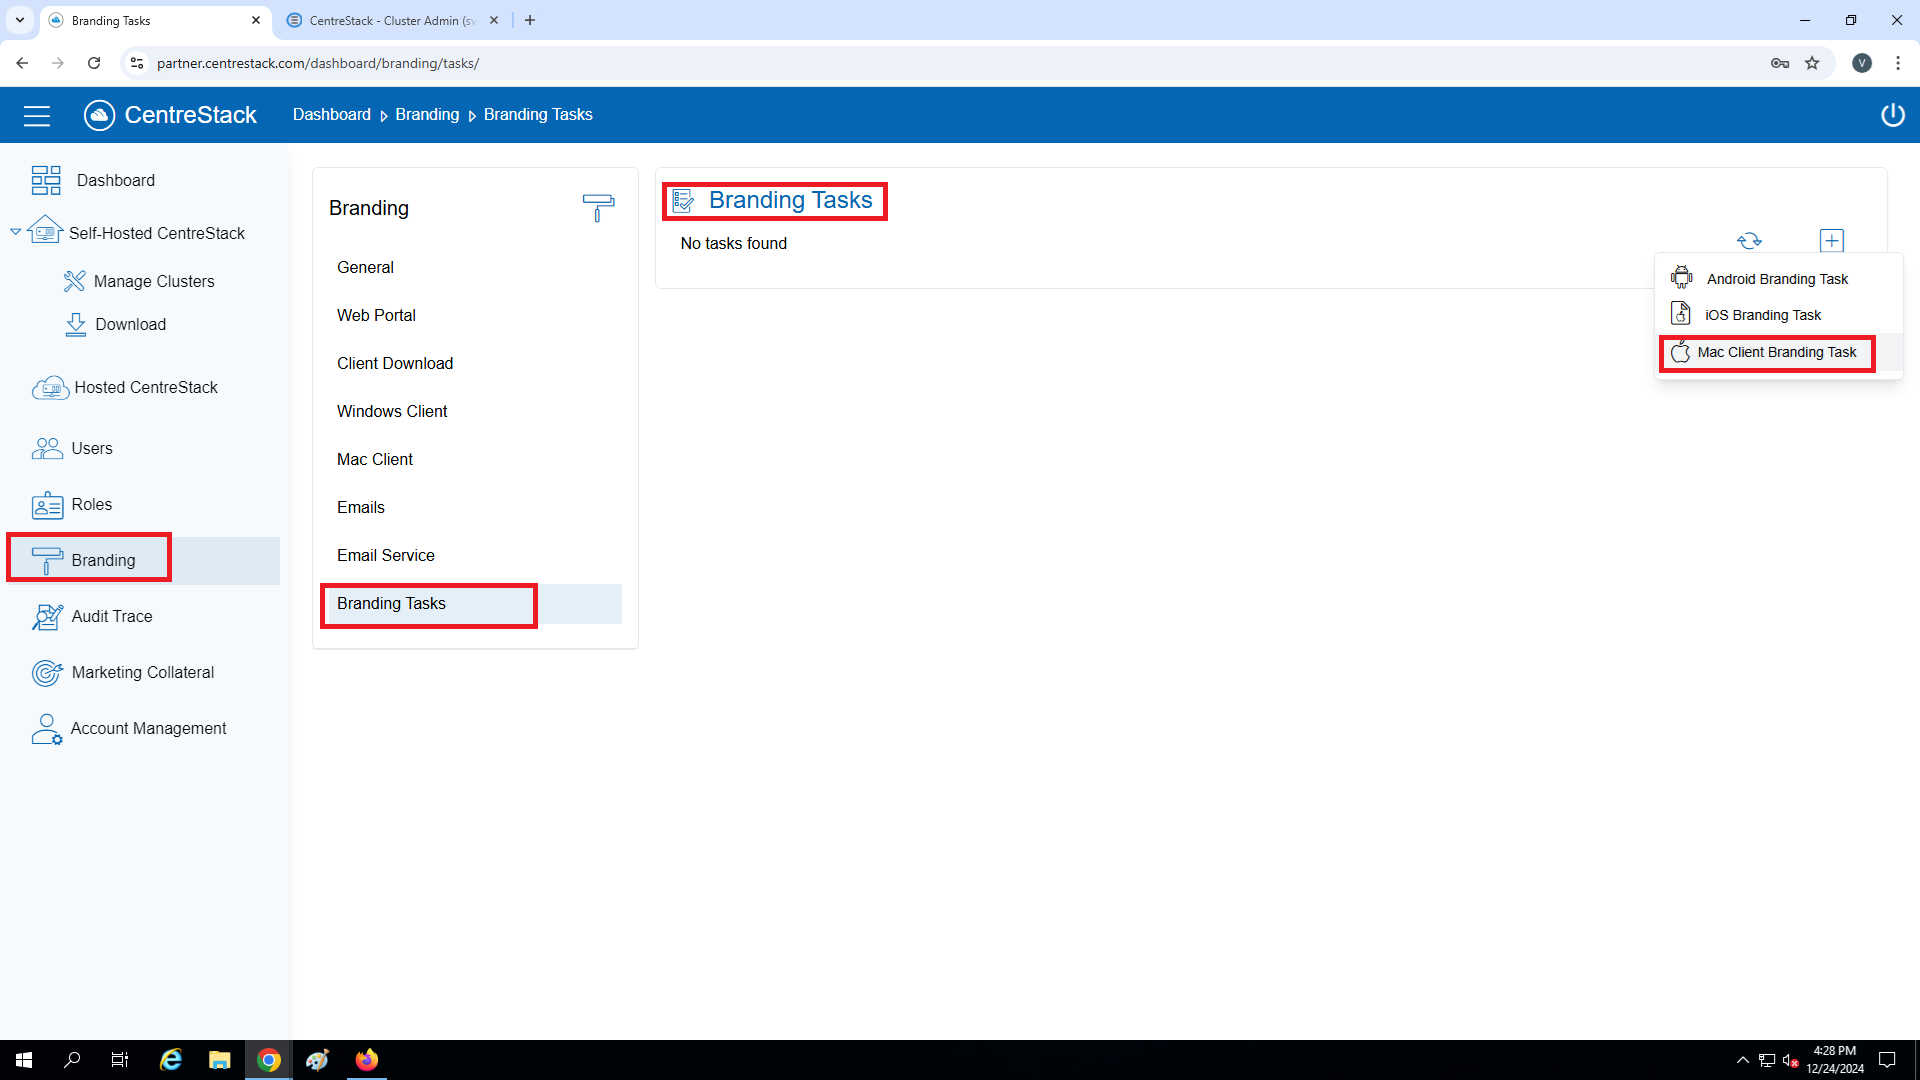Click the CentreStack cloud logo

[99, 115]
